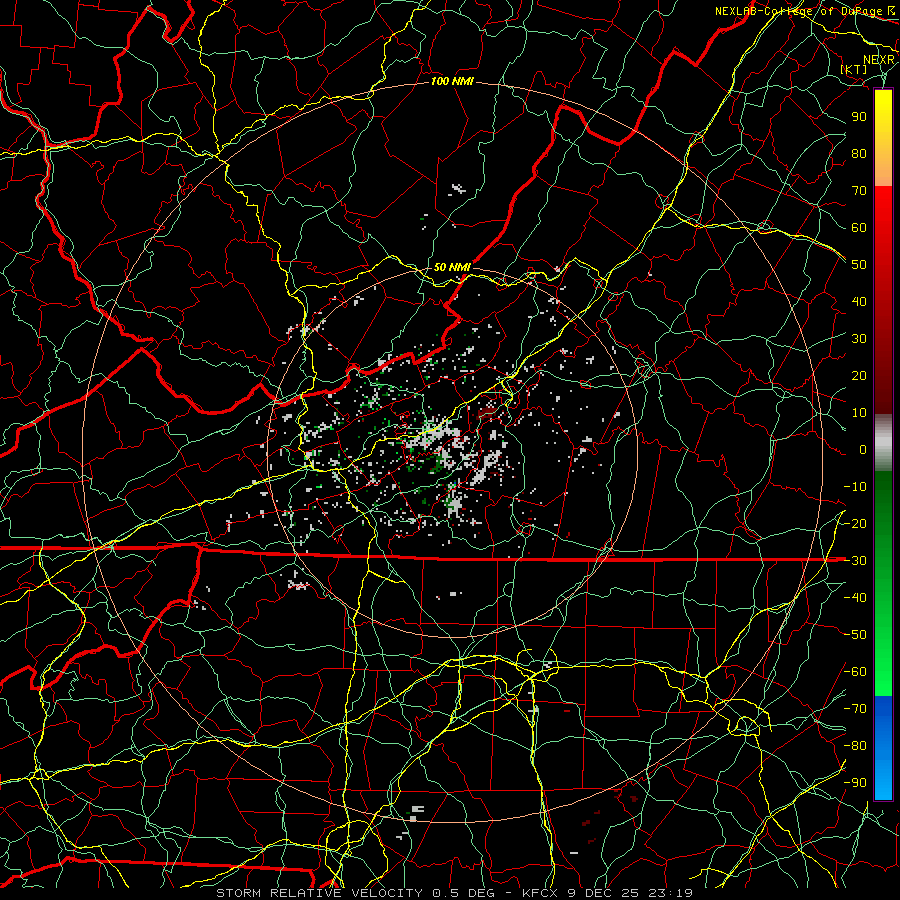
Task: Pick the orange 70–80 knot color bar segment
Action: tap(883, 169)
